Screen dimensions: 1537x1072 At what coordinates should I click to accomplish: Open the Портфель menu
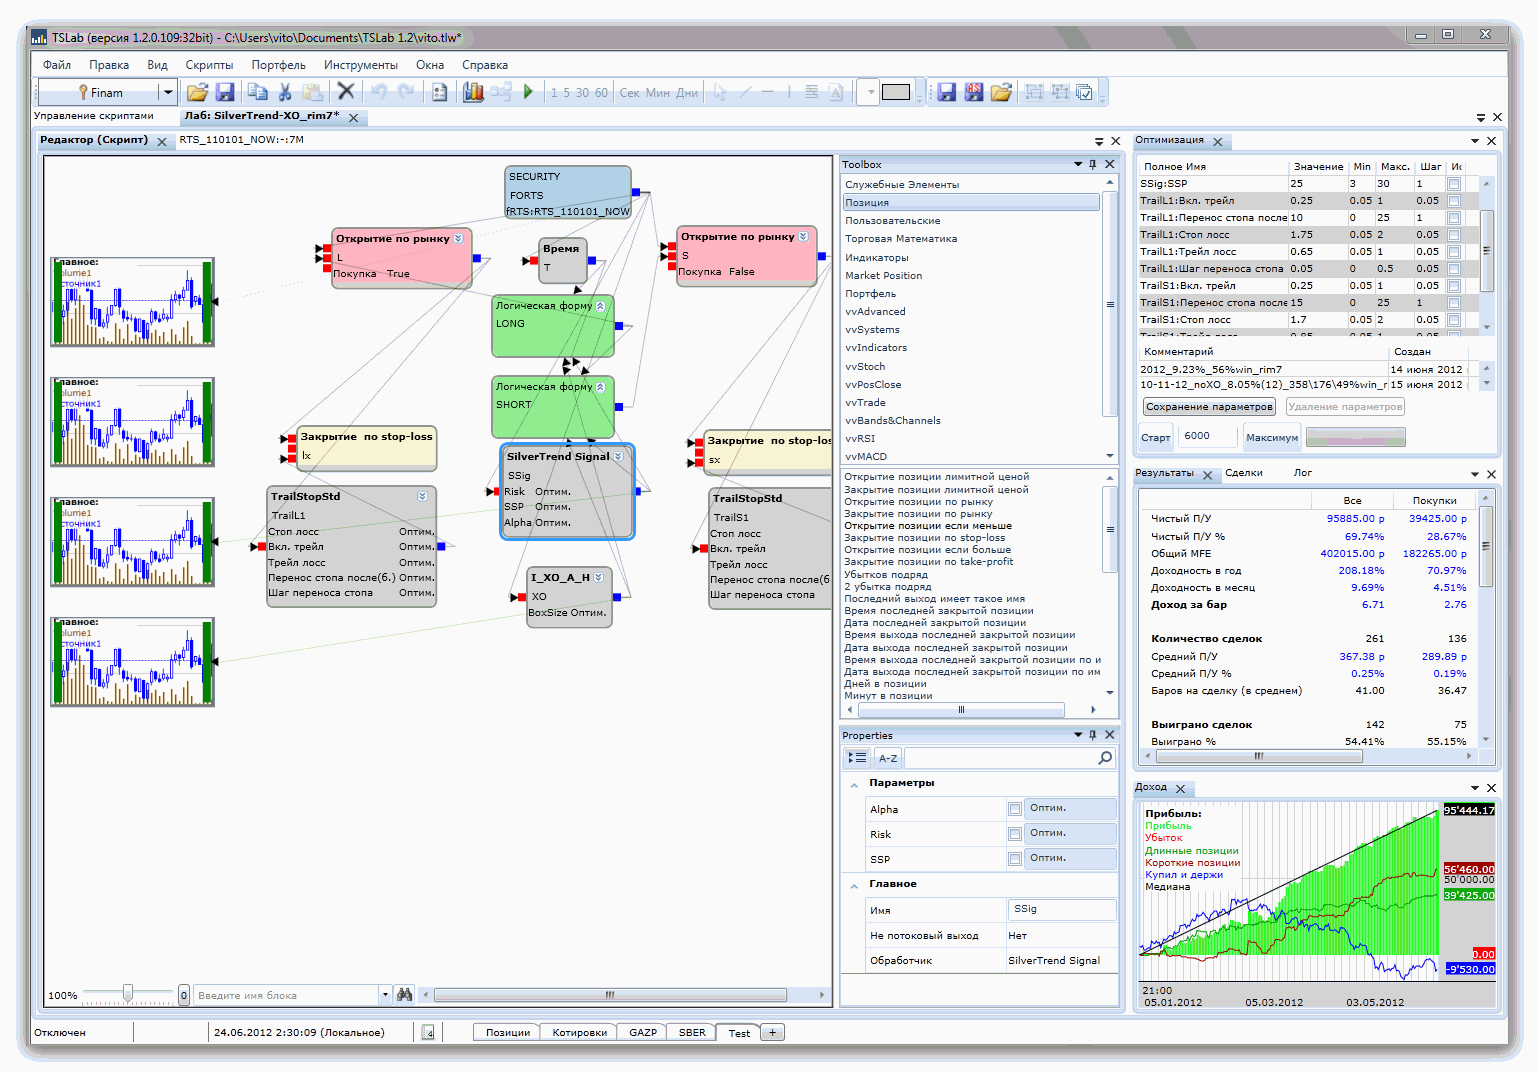click(x=278, y=65)
